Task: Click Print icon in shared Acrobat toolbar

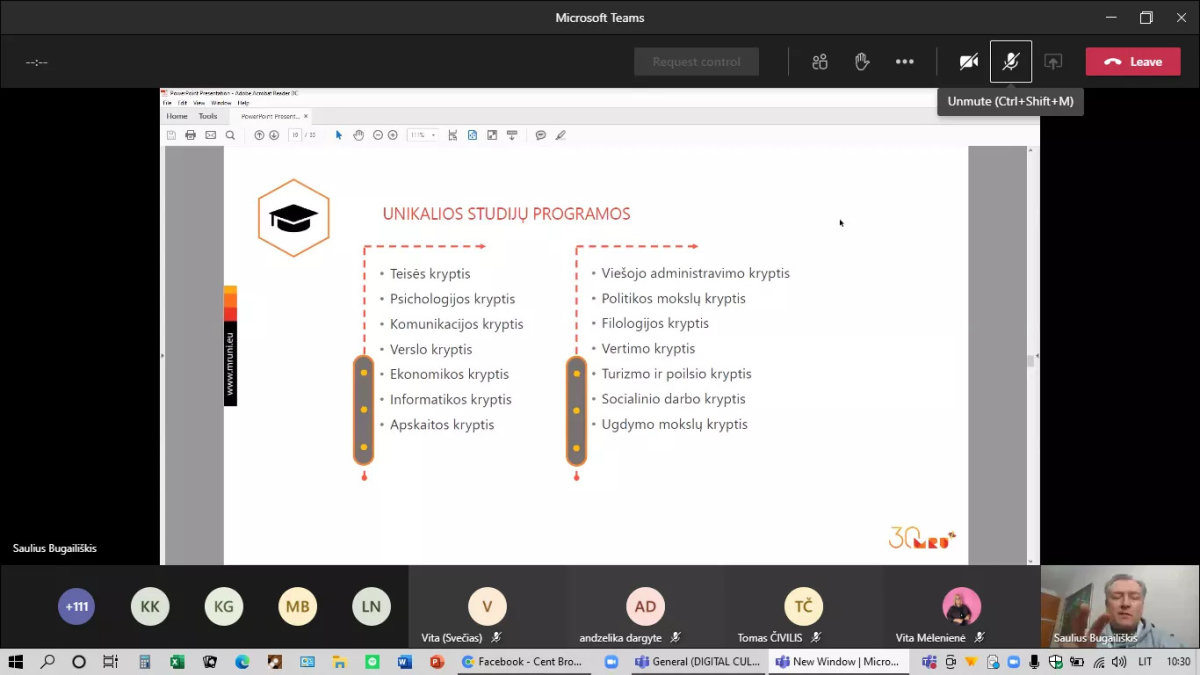Action: point(190,135)
